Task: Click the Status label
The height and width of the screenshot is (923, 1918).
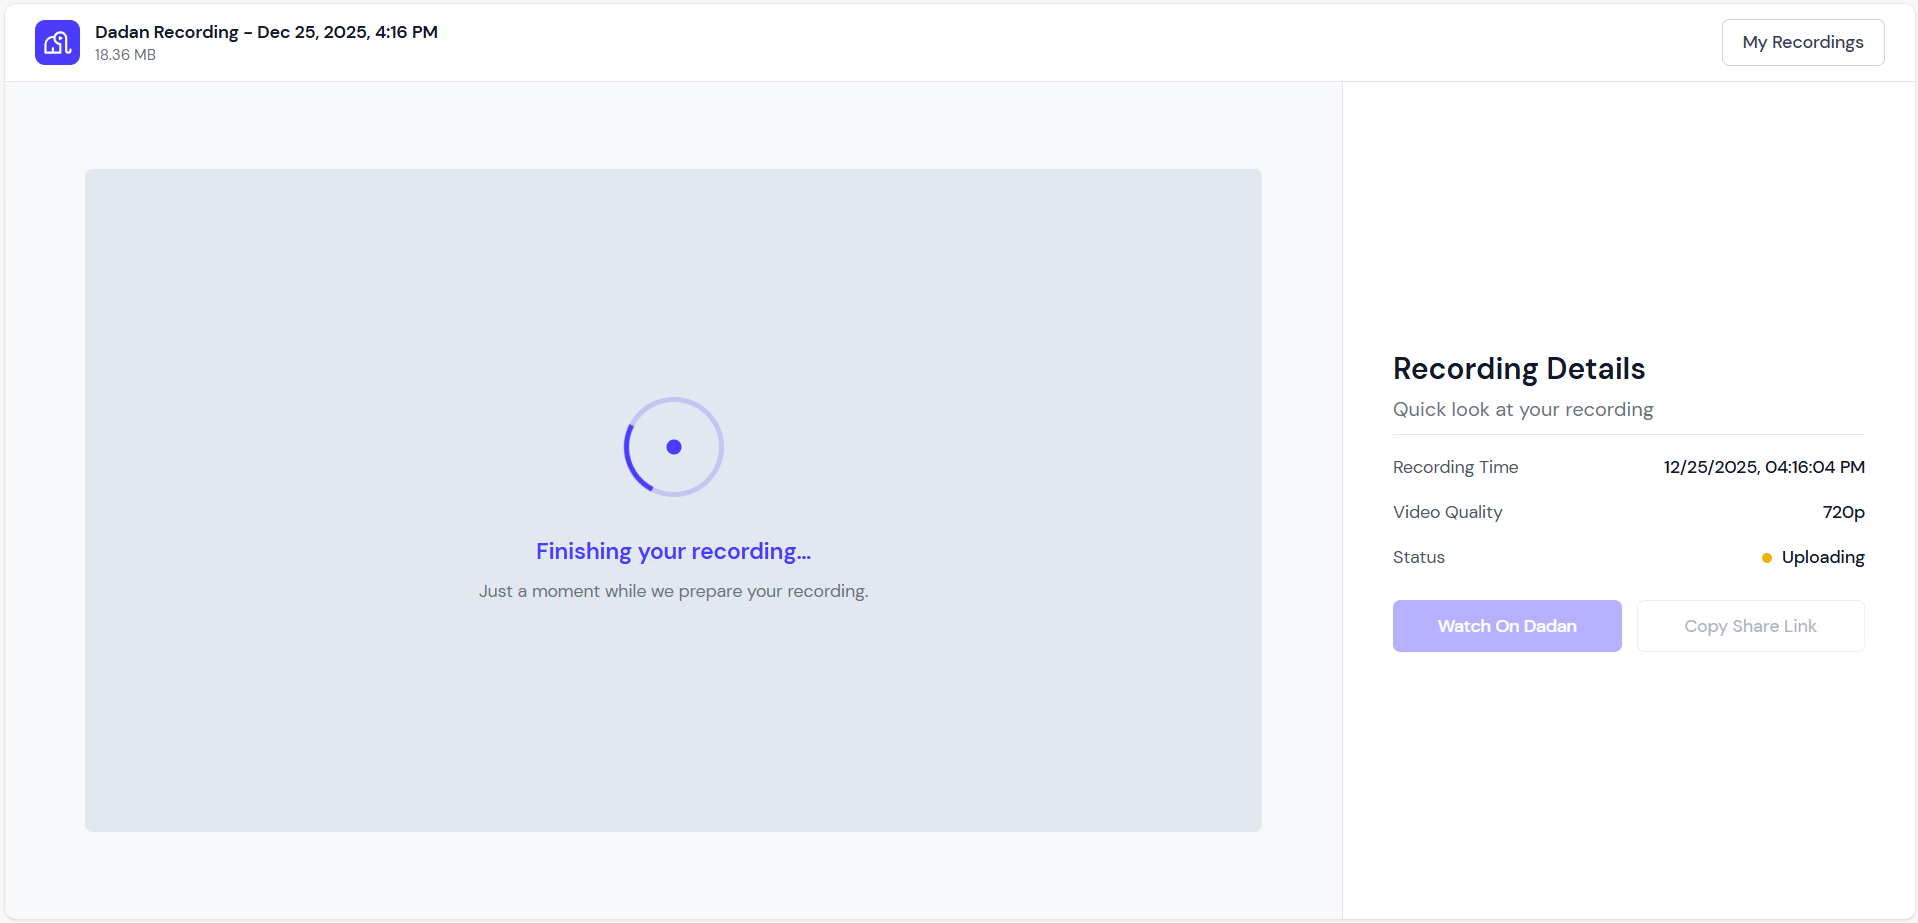Action: pos(1418,557)
